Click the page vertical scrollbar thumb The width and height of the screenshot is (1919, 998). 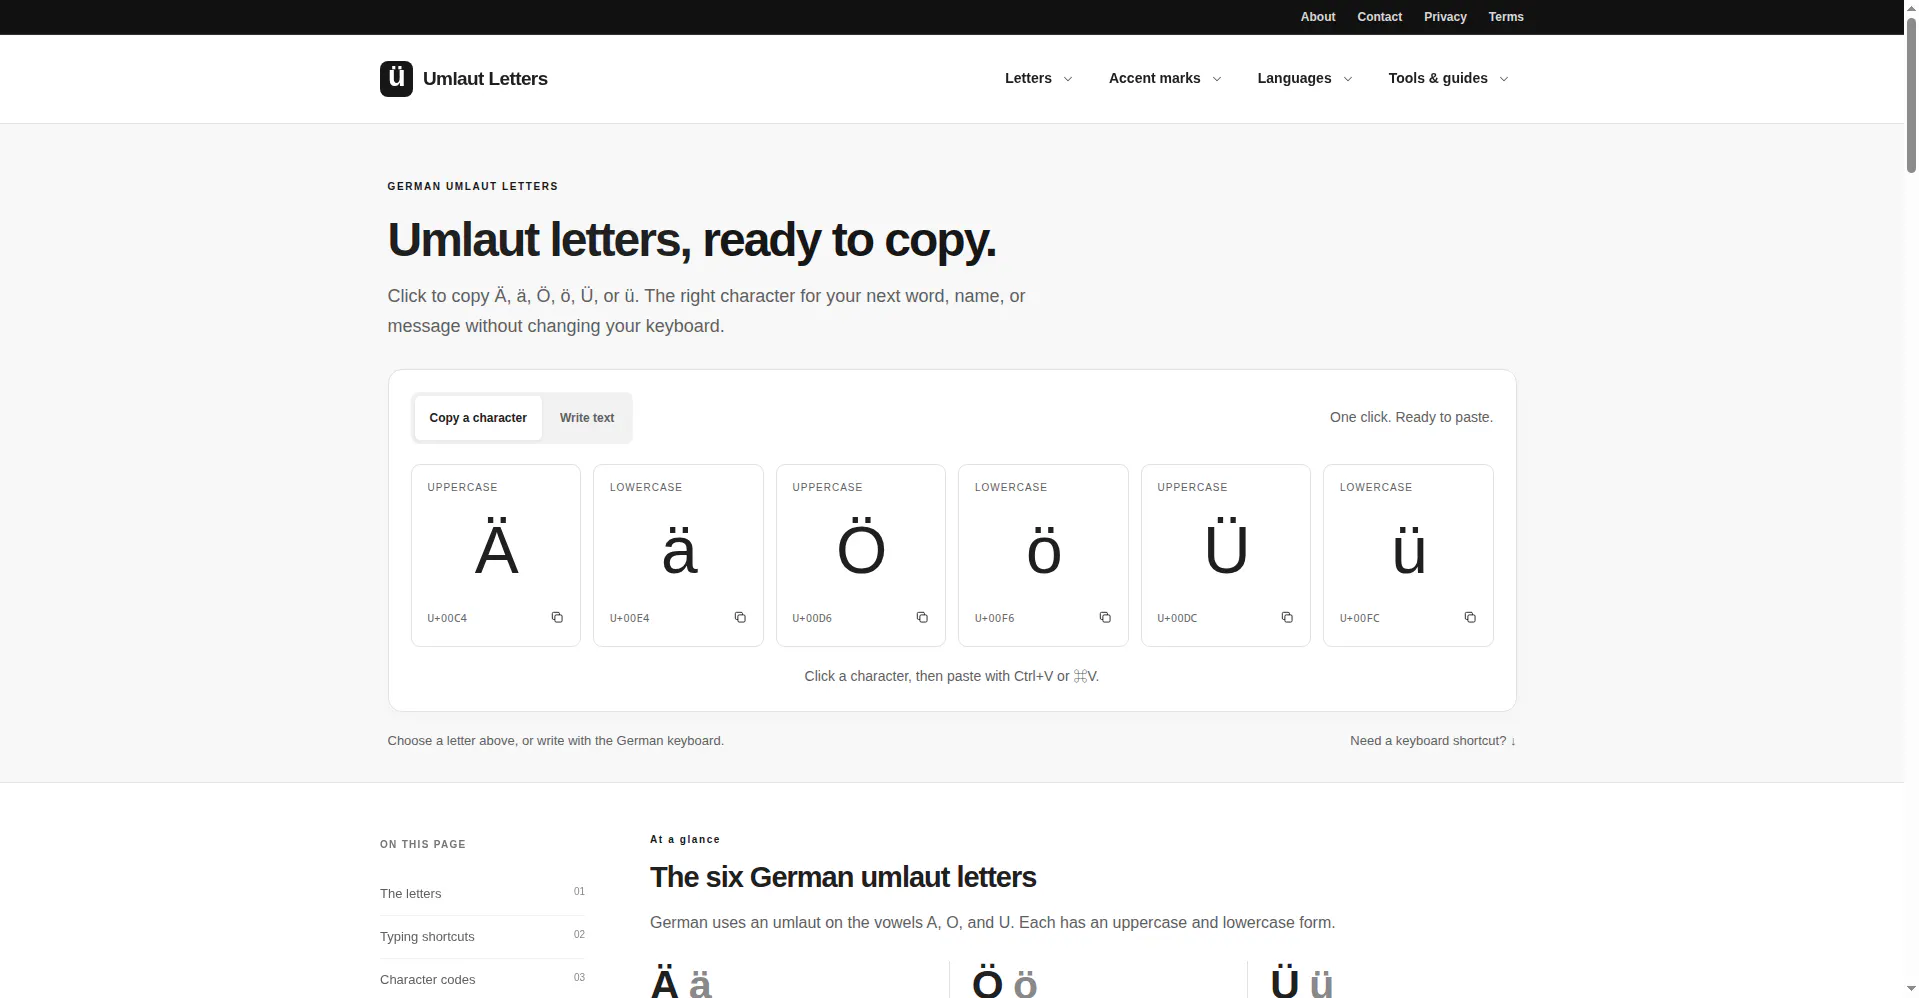pyautogui.click(x=1911, y=95)
